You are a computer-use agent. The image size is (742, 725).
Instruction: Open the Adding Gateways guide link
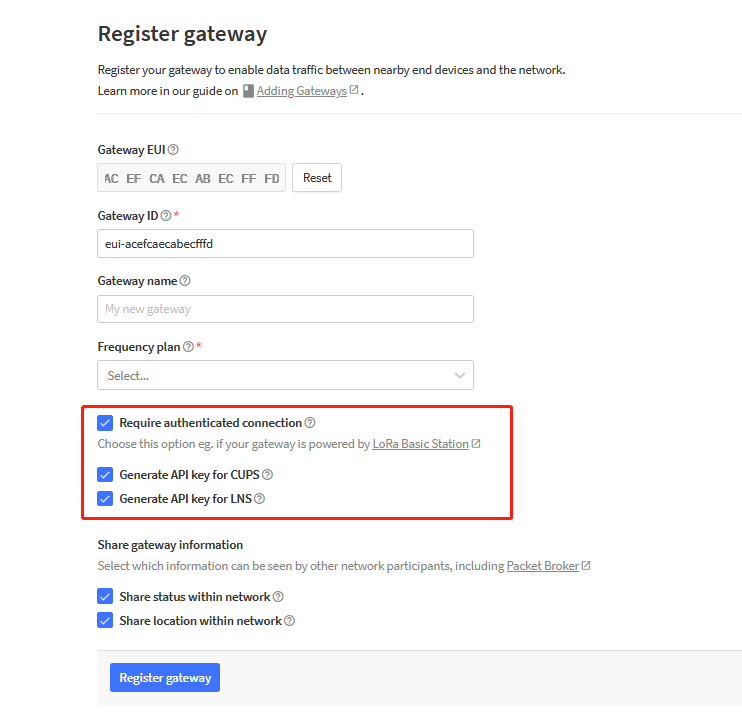click(301, 91)
